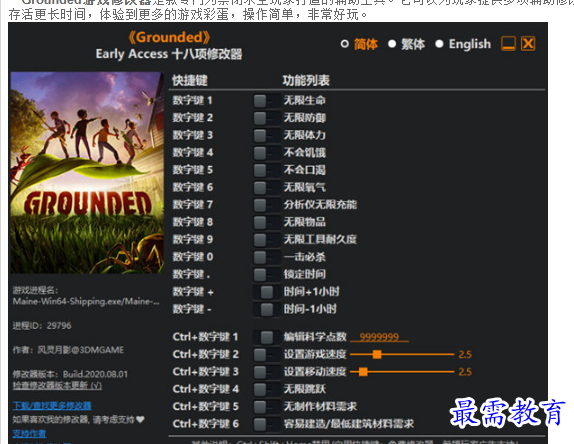Toggle the 分析仪无限充能 switch
Image resolution: width=574 pixels, height=444 pixels.
[x=266, y=205]
